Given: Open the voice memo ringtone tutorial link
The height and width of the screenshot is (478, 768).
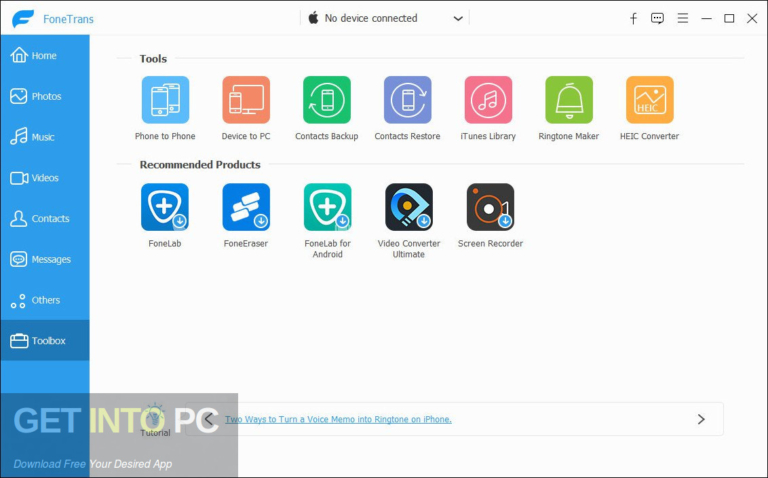Looking at the screenshot, I should tap(338, 419).
